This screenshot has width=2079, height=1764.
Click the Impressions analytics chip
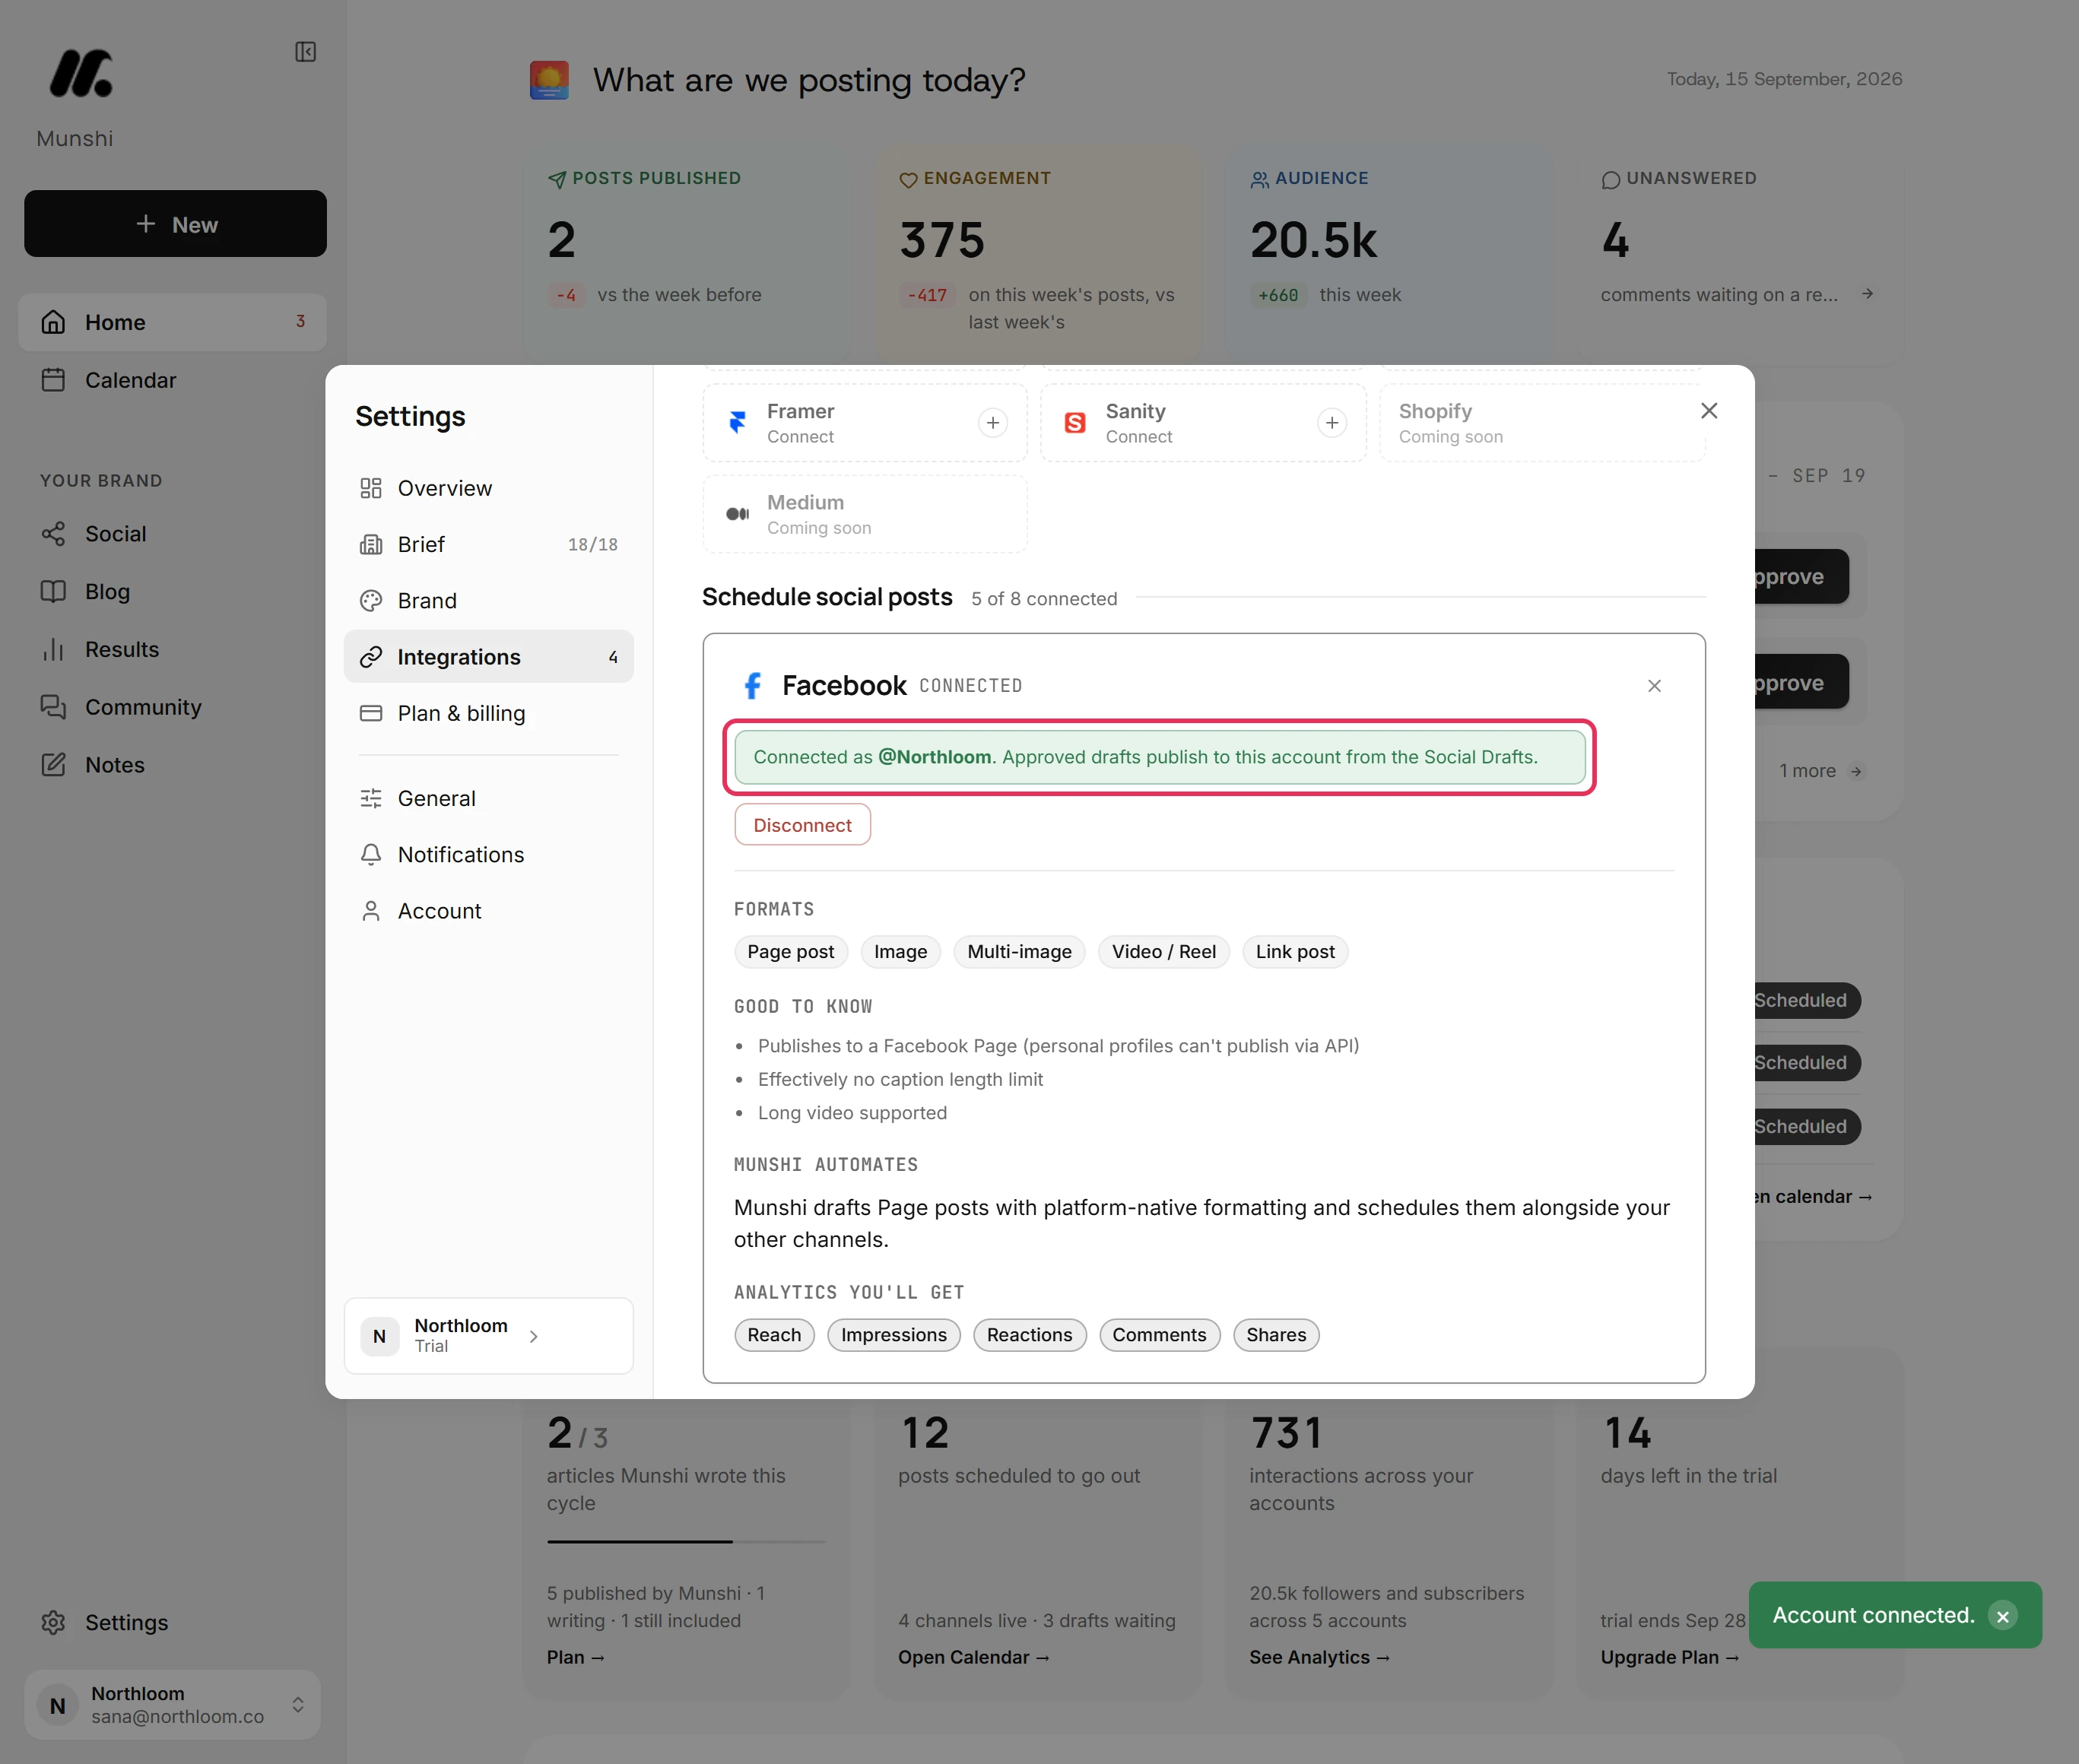click(894, 1335)
